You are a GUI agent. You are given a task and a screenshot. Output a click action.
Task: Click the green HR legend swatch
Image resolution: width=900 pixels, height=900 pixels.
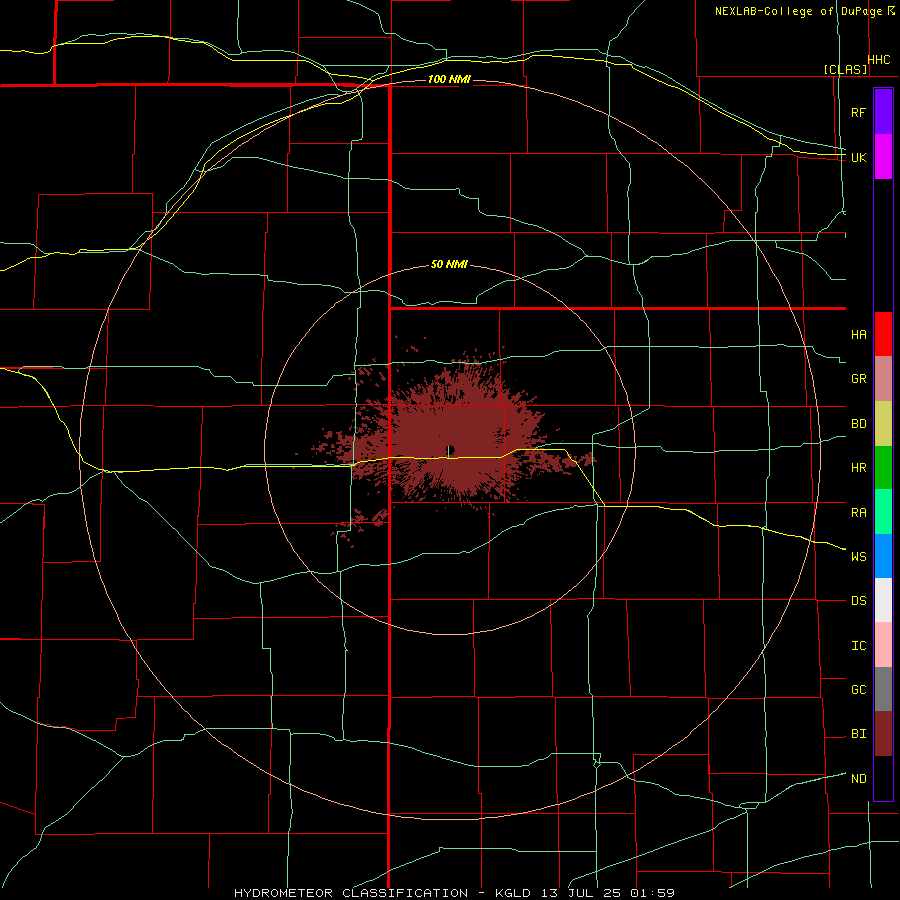883,468
